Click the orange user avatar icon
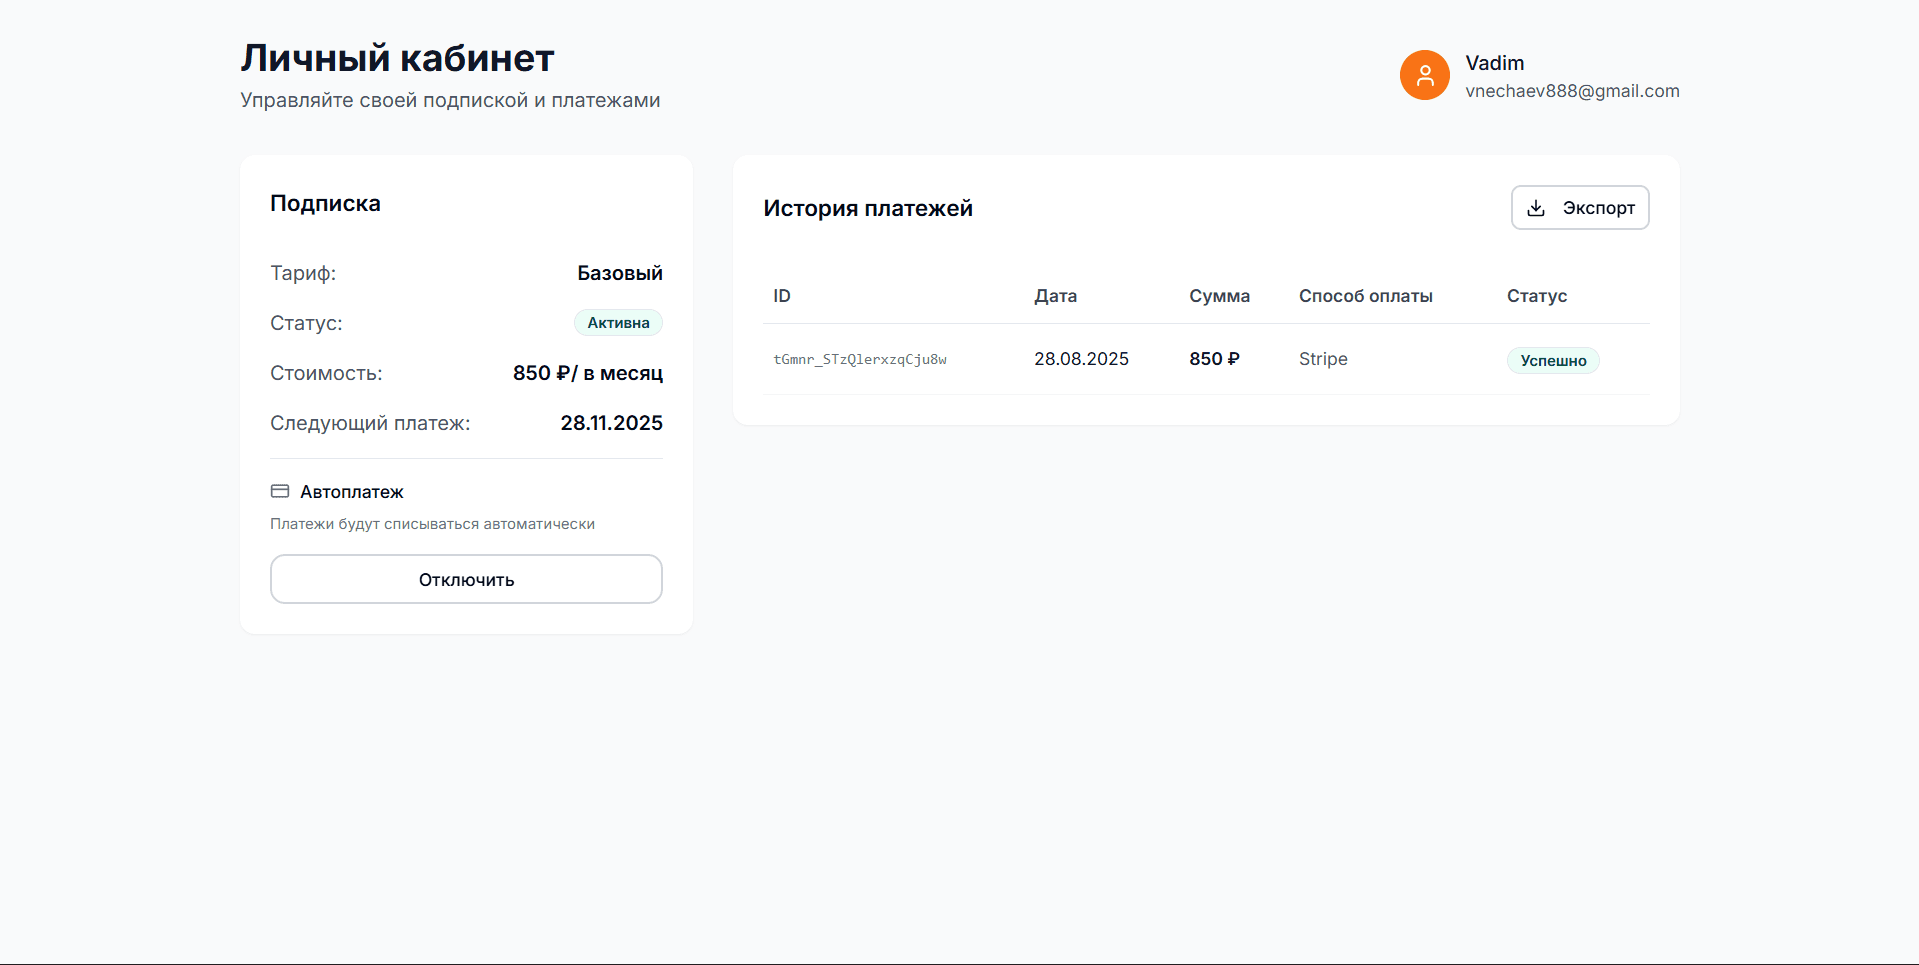This screenshot has width=1919, height=965. (1424, 75)
